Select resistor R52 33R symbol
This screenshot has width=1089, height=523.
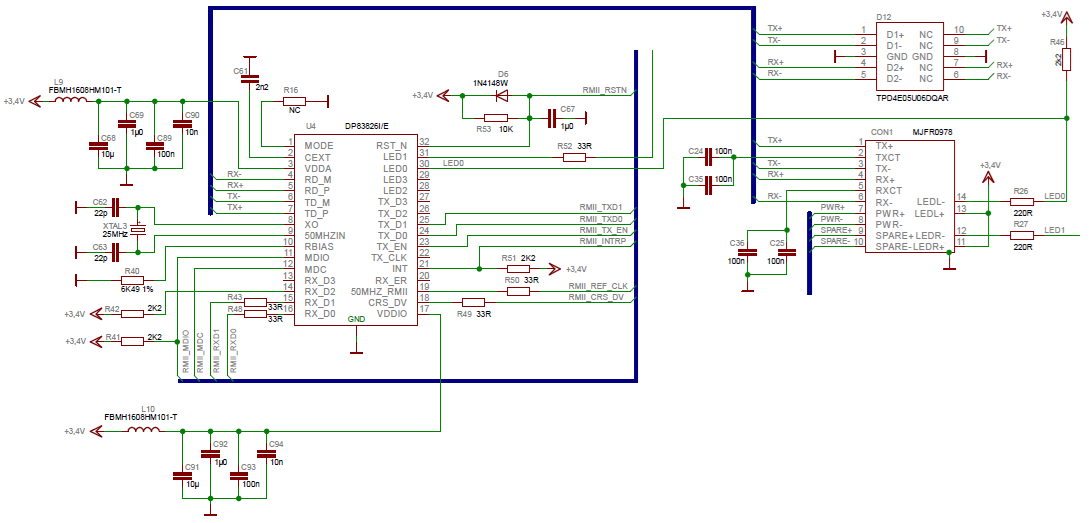(x=574, y=158)
